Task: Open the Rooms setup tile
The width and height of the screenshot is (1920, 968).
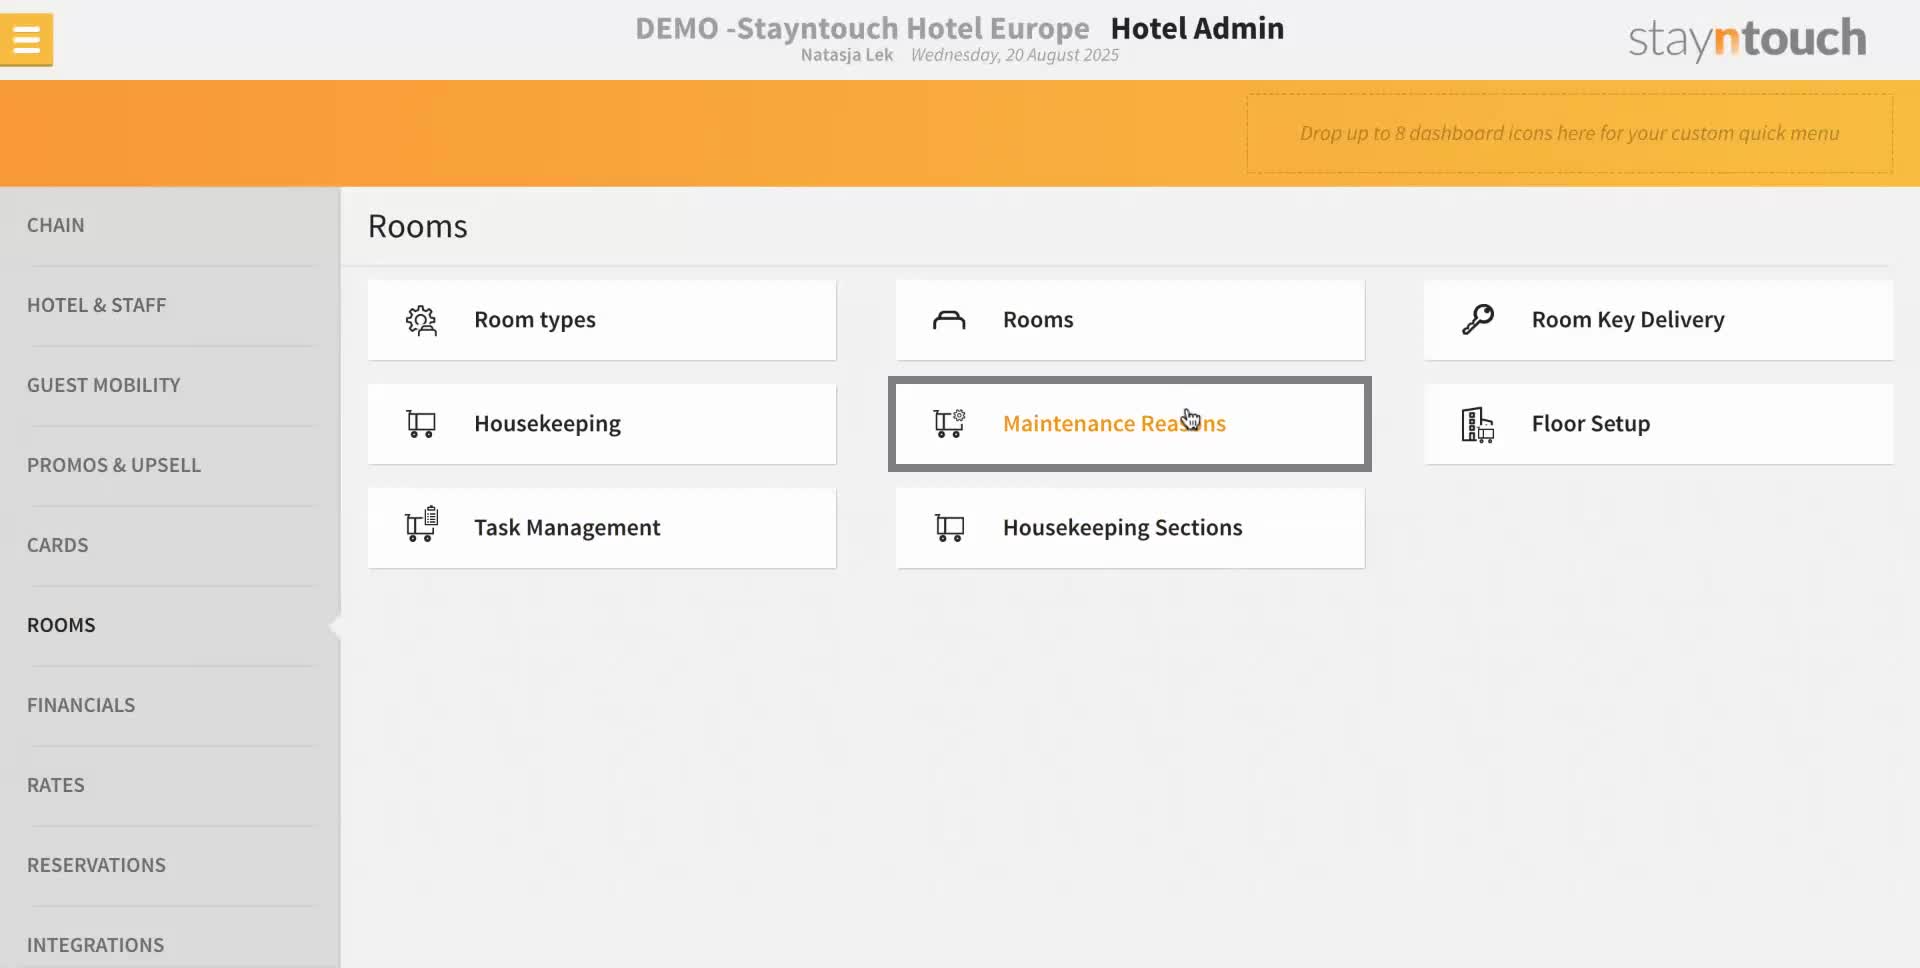Action: 1130,320
